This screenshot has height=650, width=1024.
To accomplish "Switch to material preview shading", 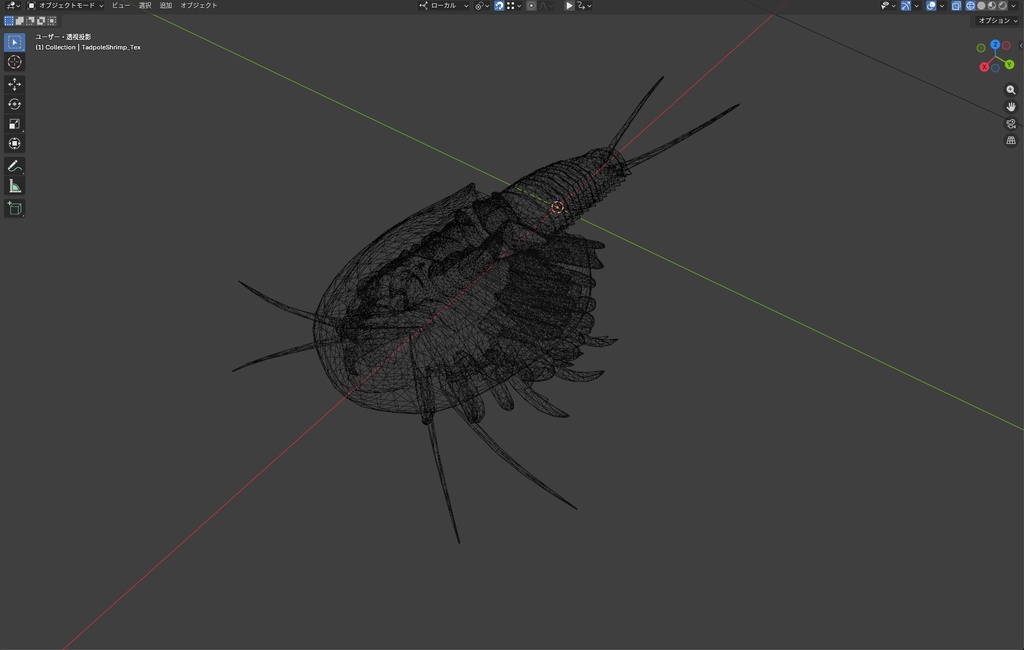I will click(x=992, y=5).
